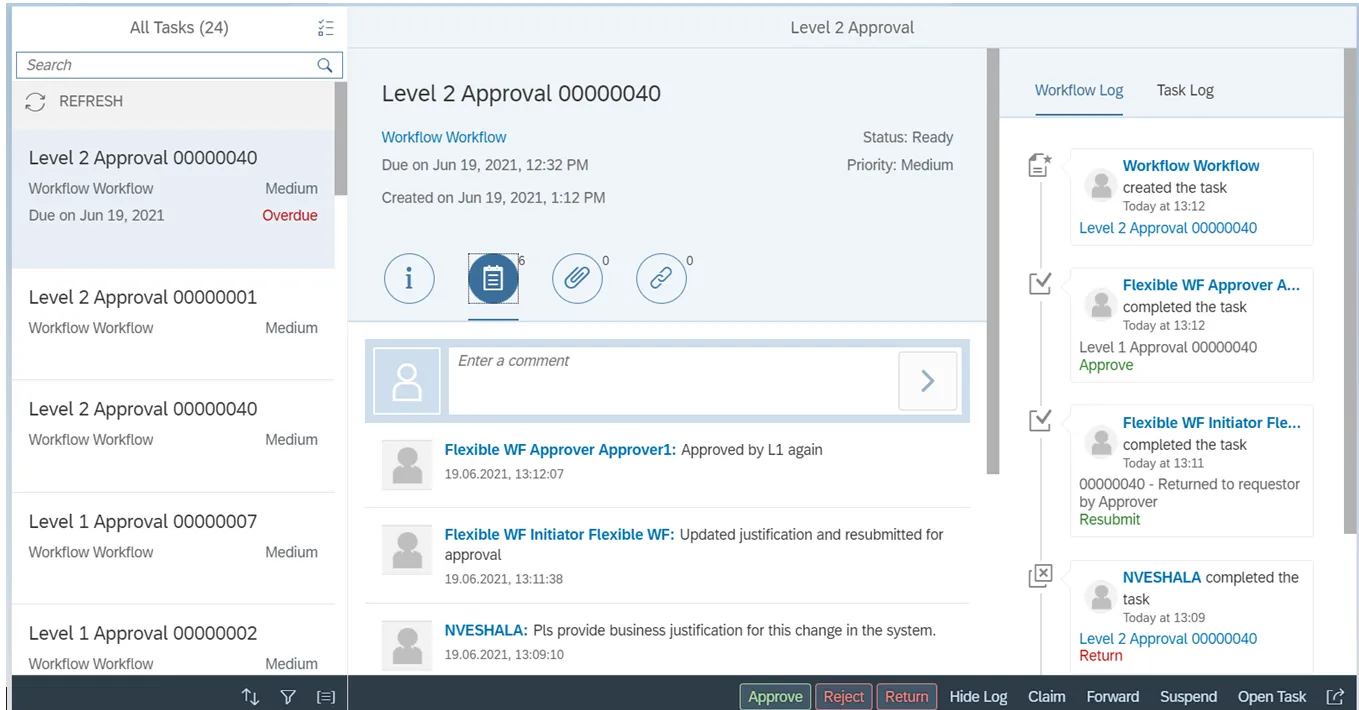Click into the Enter a comment field
The image size is (1359, 710).
(670, 380)
